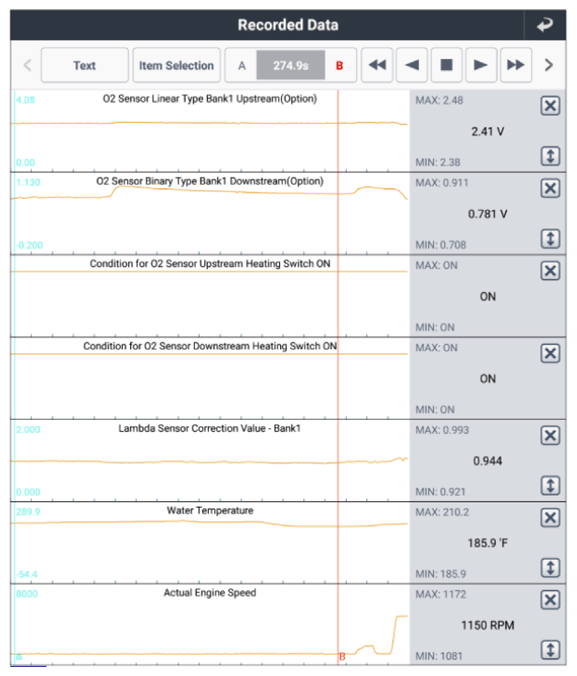Go to next toolbar page chevron
This screenshot has width=577, height=676.
point(549,66)
